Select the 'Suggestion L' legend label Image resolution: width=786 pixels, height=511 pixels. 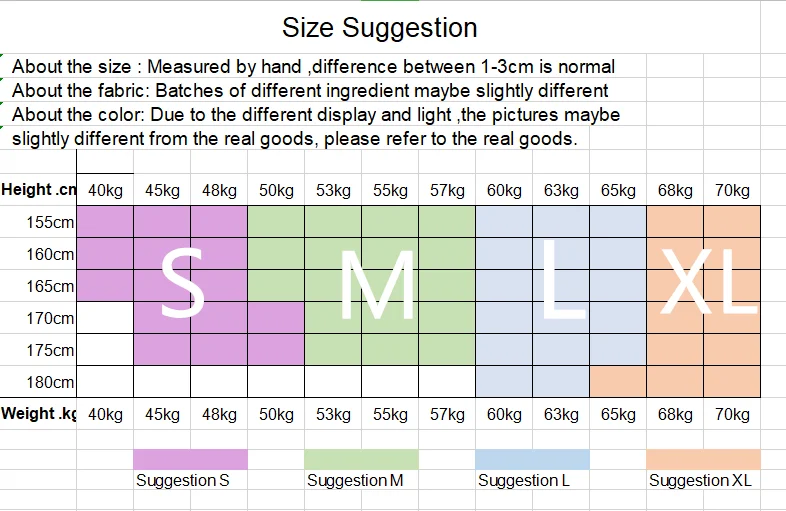pos(524,481)
